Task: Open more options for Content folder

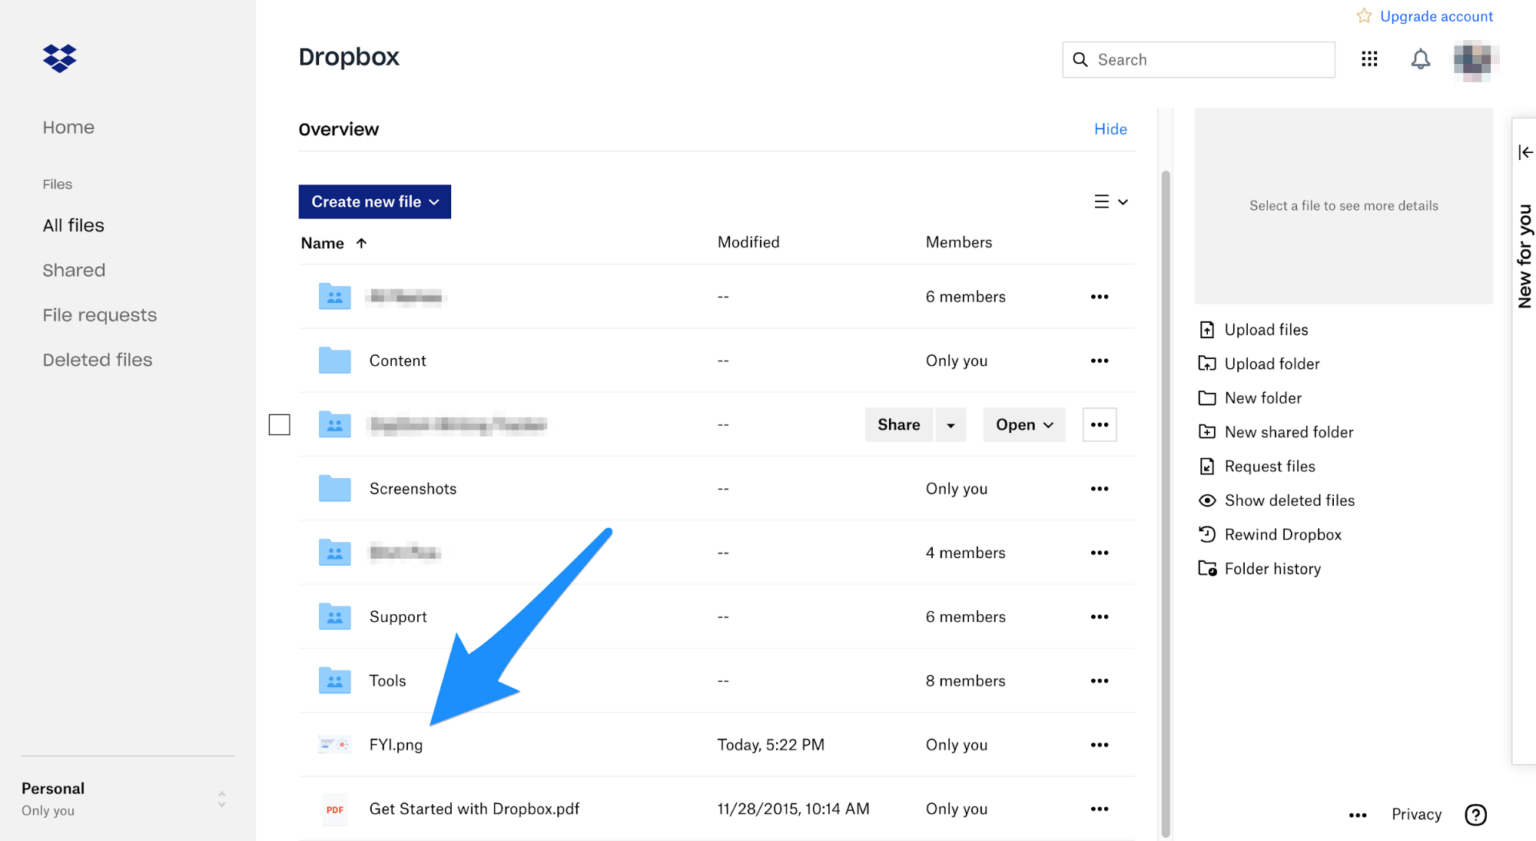Action: [1099, 360]
